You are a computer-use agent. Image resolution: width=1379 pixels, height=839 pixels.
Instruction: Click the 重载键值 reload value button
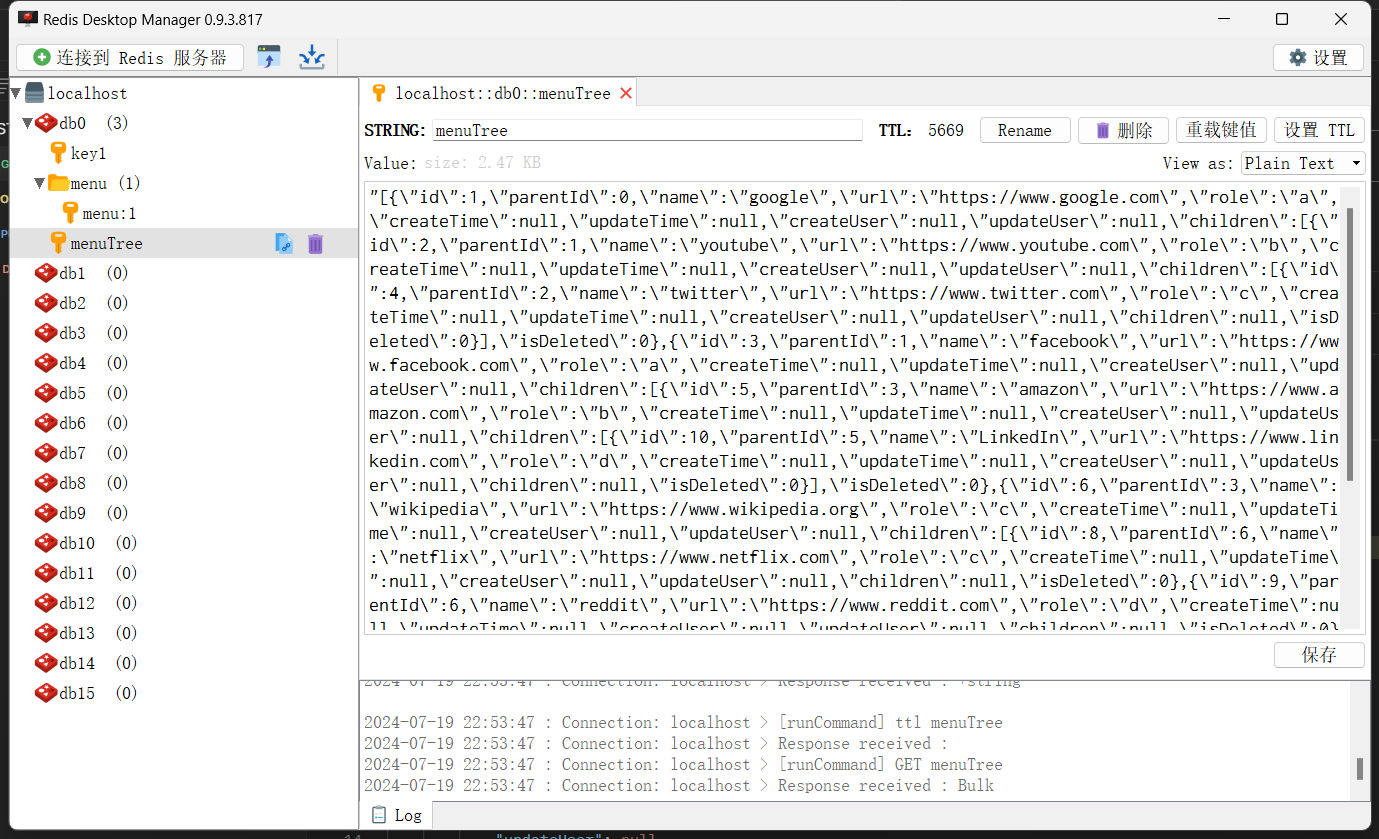click(x=1221, y=130)
